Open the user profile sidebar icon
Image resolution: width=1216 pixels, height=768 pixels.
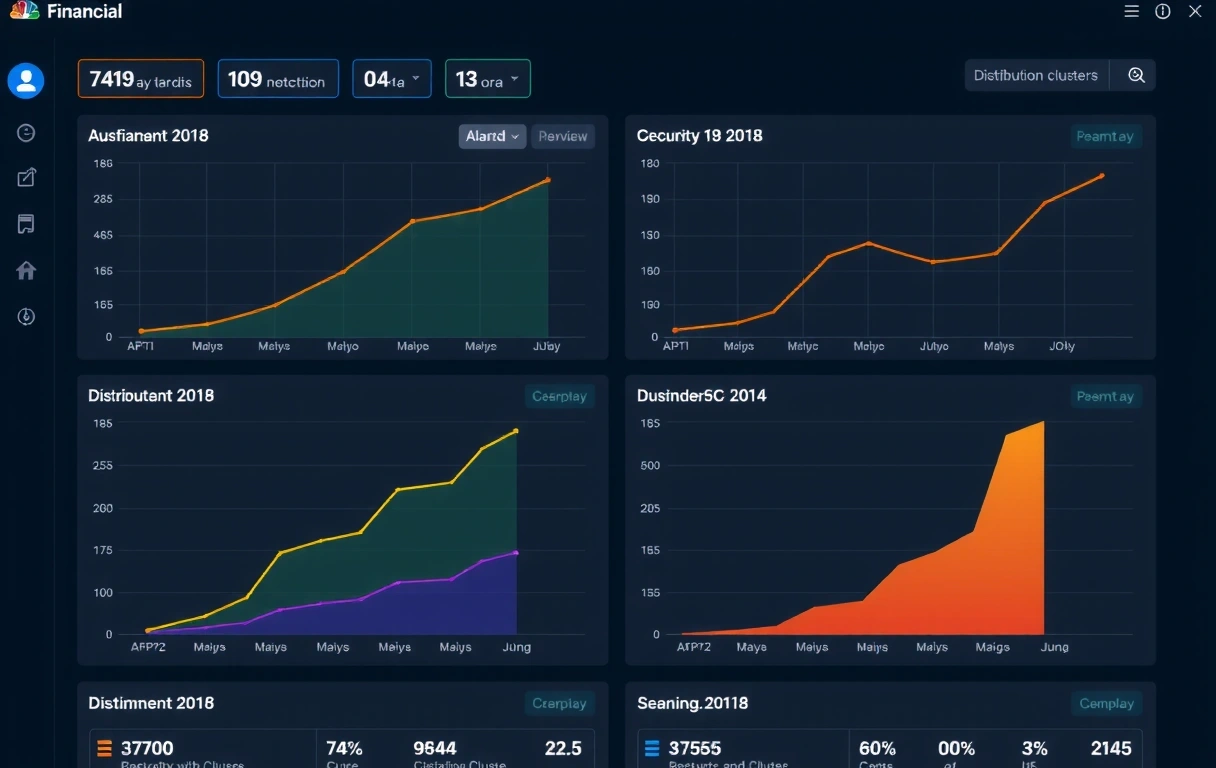tap(25, 81)
